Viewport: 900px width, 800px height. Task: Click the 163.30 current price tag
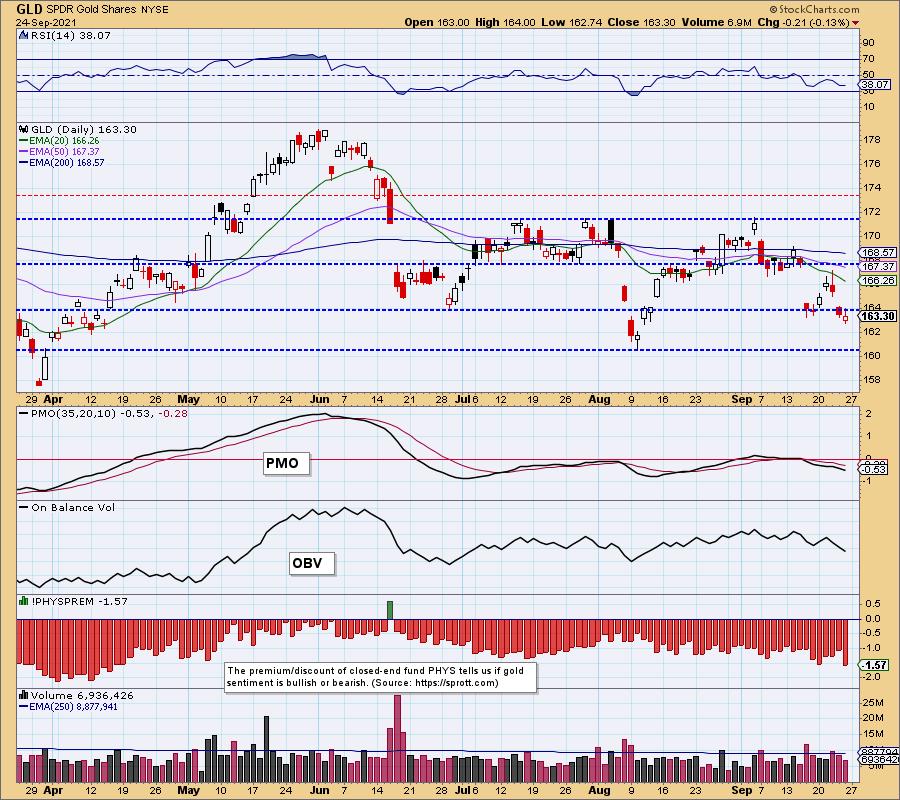(878, 316)
